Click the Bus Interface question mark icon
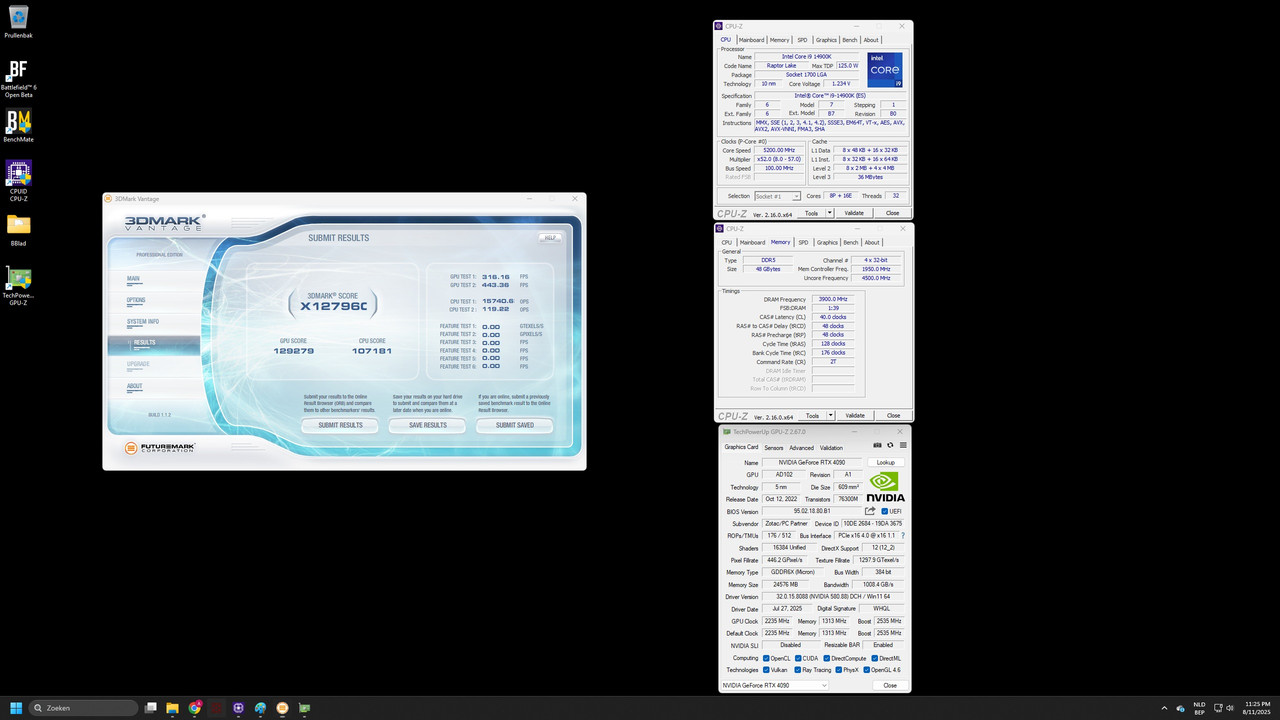Image resolution: width=1280 pixels, height=720 pixels. (903, 536)
